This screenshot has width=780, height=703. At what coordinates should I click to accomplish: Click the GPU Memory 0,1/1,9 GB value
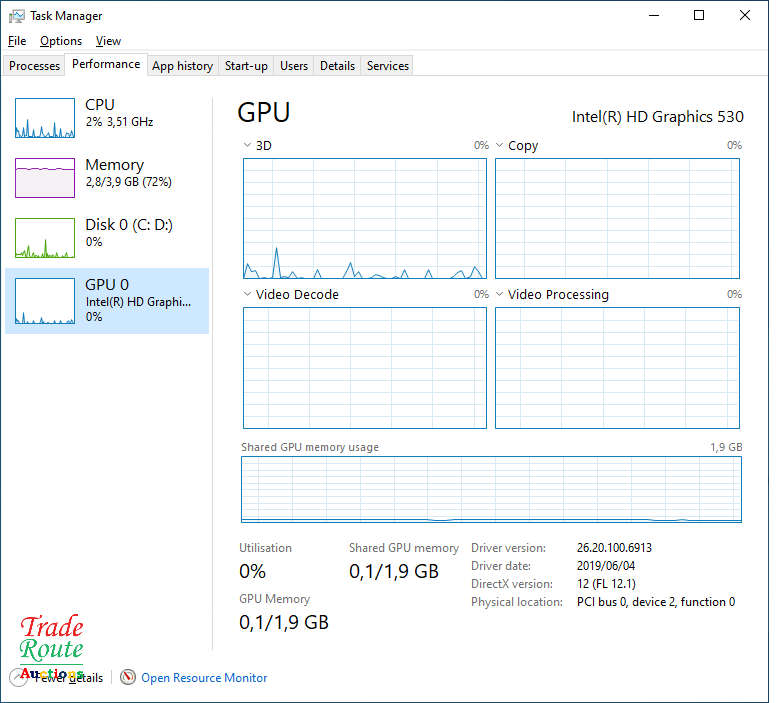[284, 622]
